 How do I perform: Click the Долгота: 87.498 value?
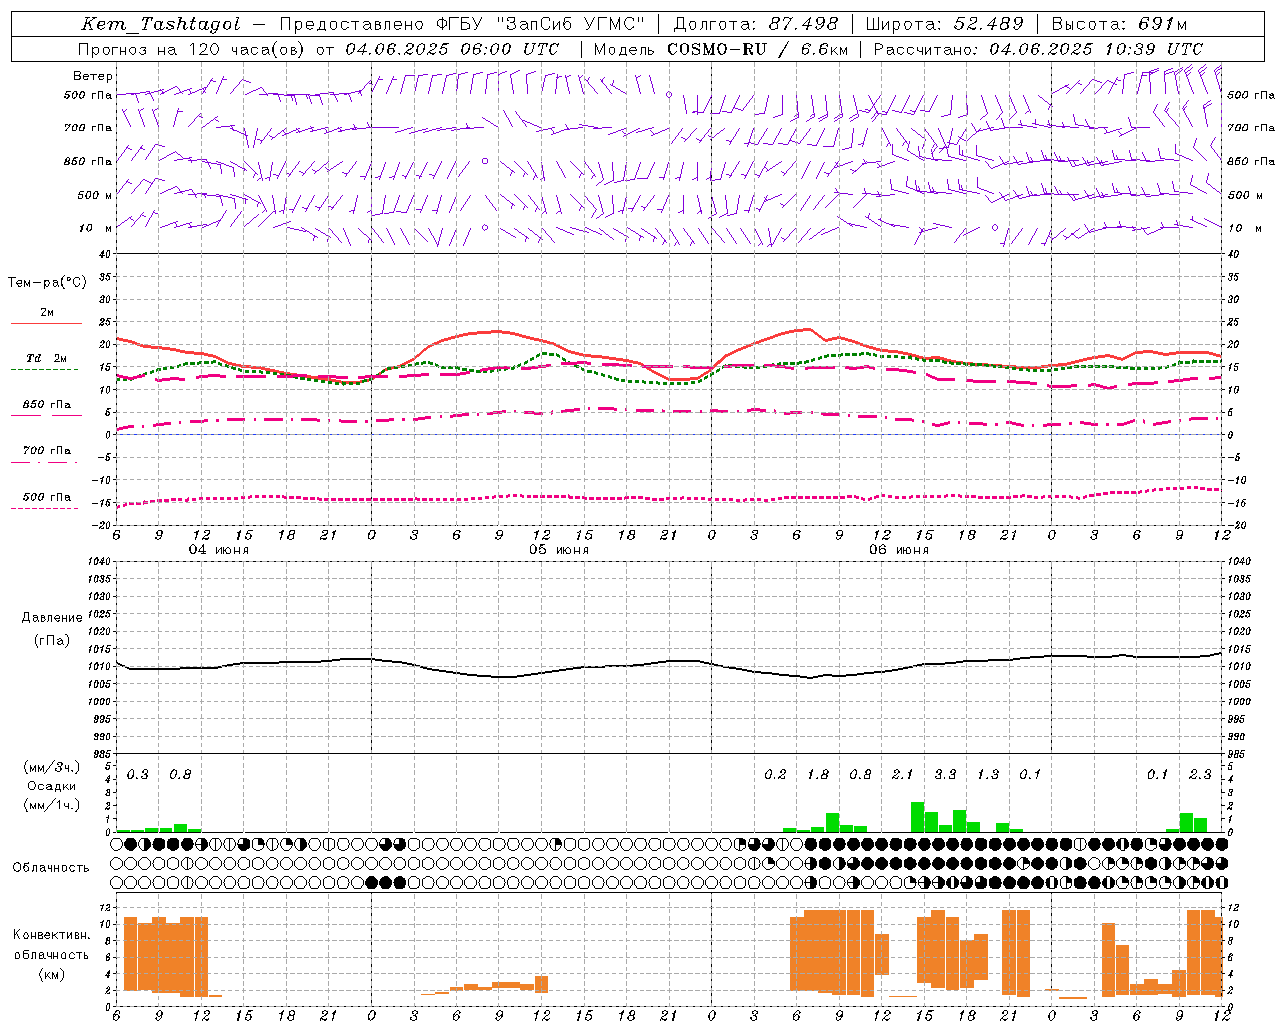(x=756, y=24)
